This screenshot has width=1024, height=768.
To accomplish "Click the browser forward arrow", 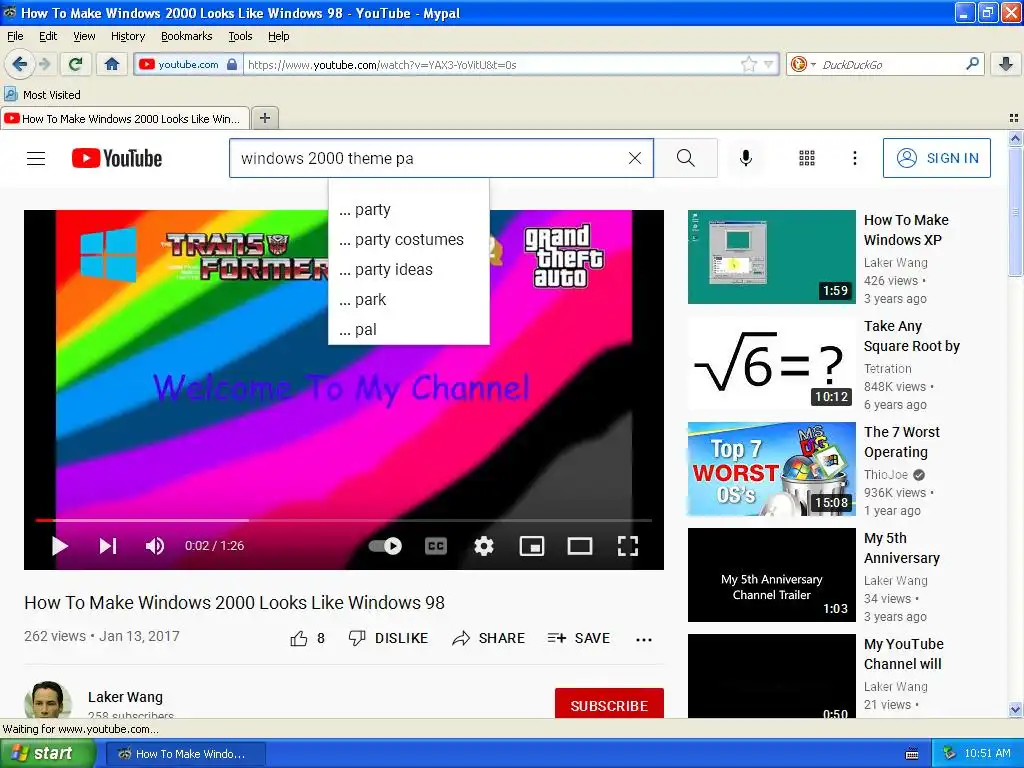I will (44, 64).
